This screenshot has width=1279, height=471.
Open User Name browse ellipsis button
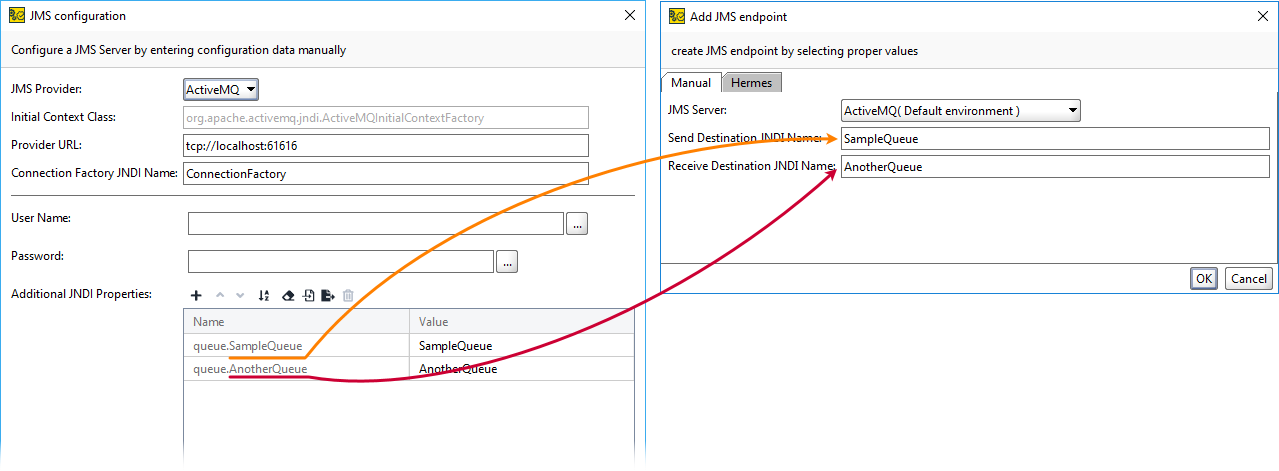click(577, 223)
